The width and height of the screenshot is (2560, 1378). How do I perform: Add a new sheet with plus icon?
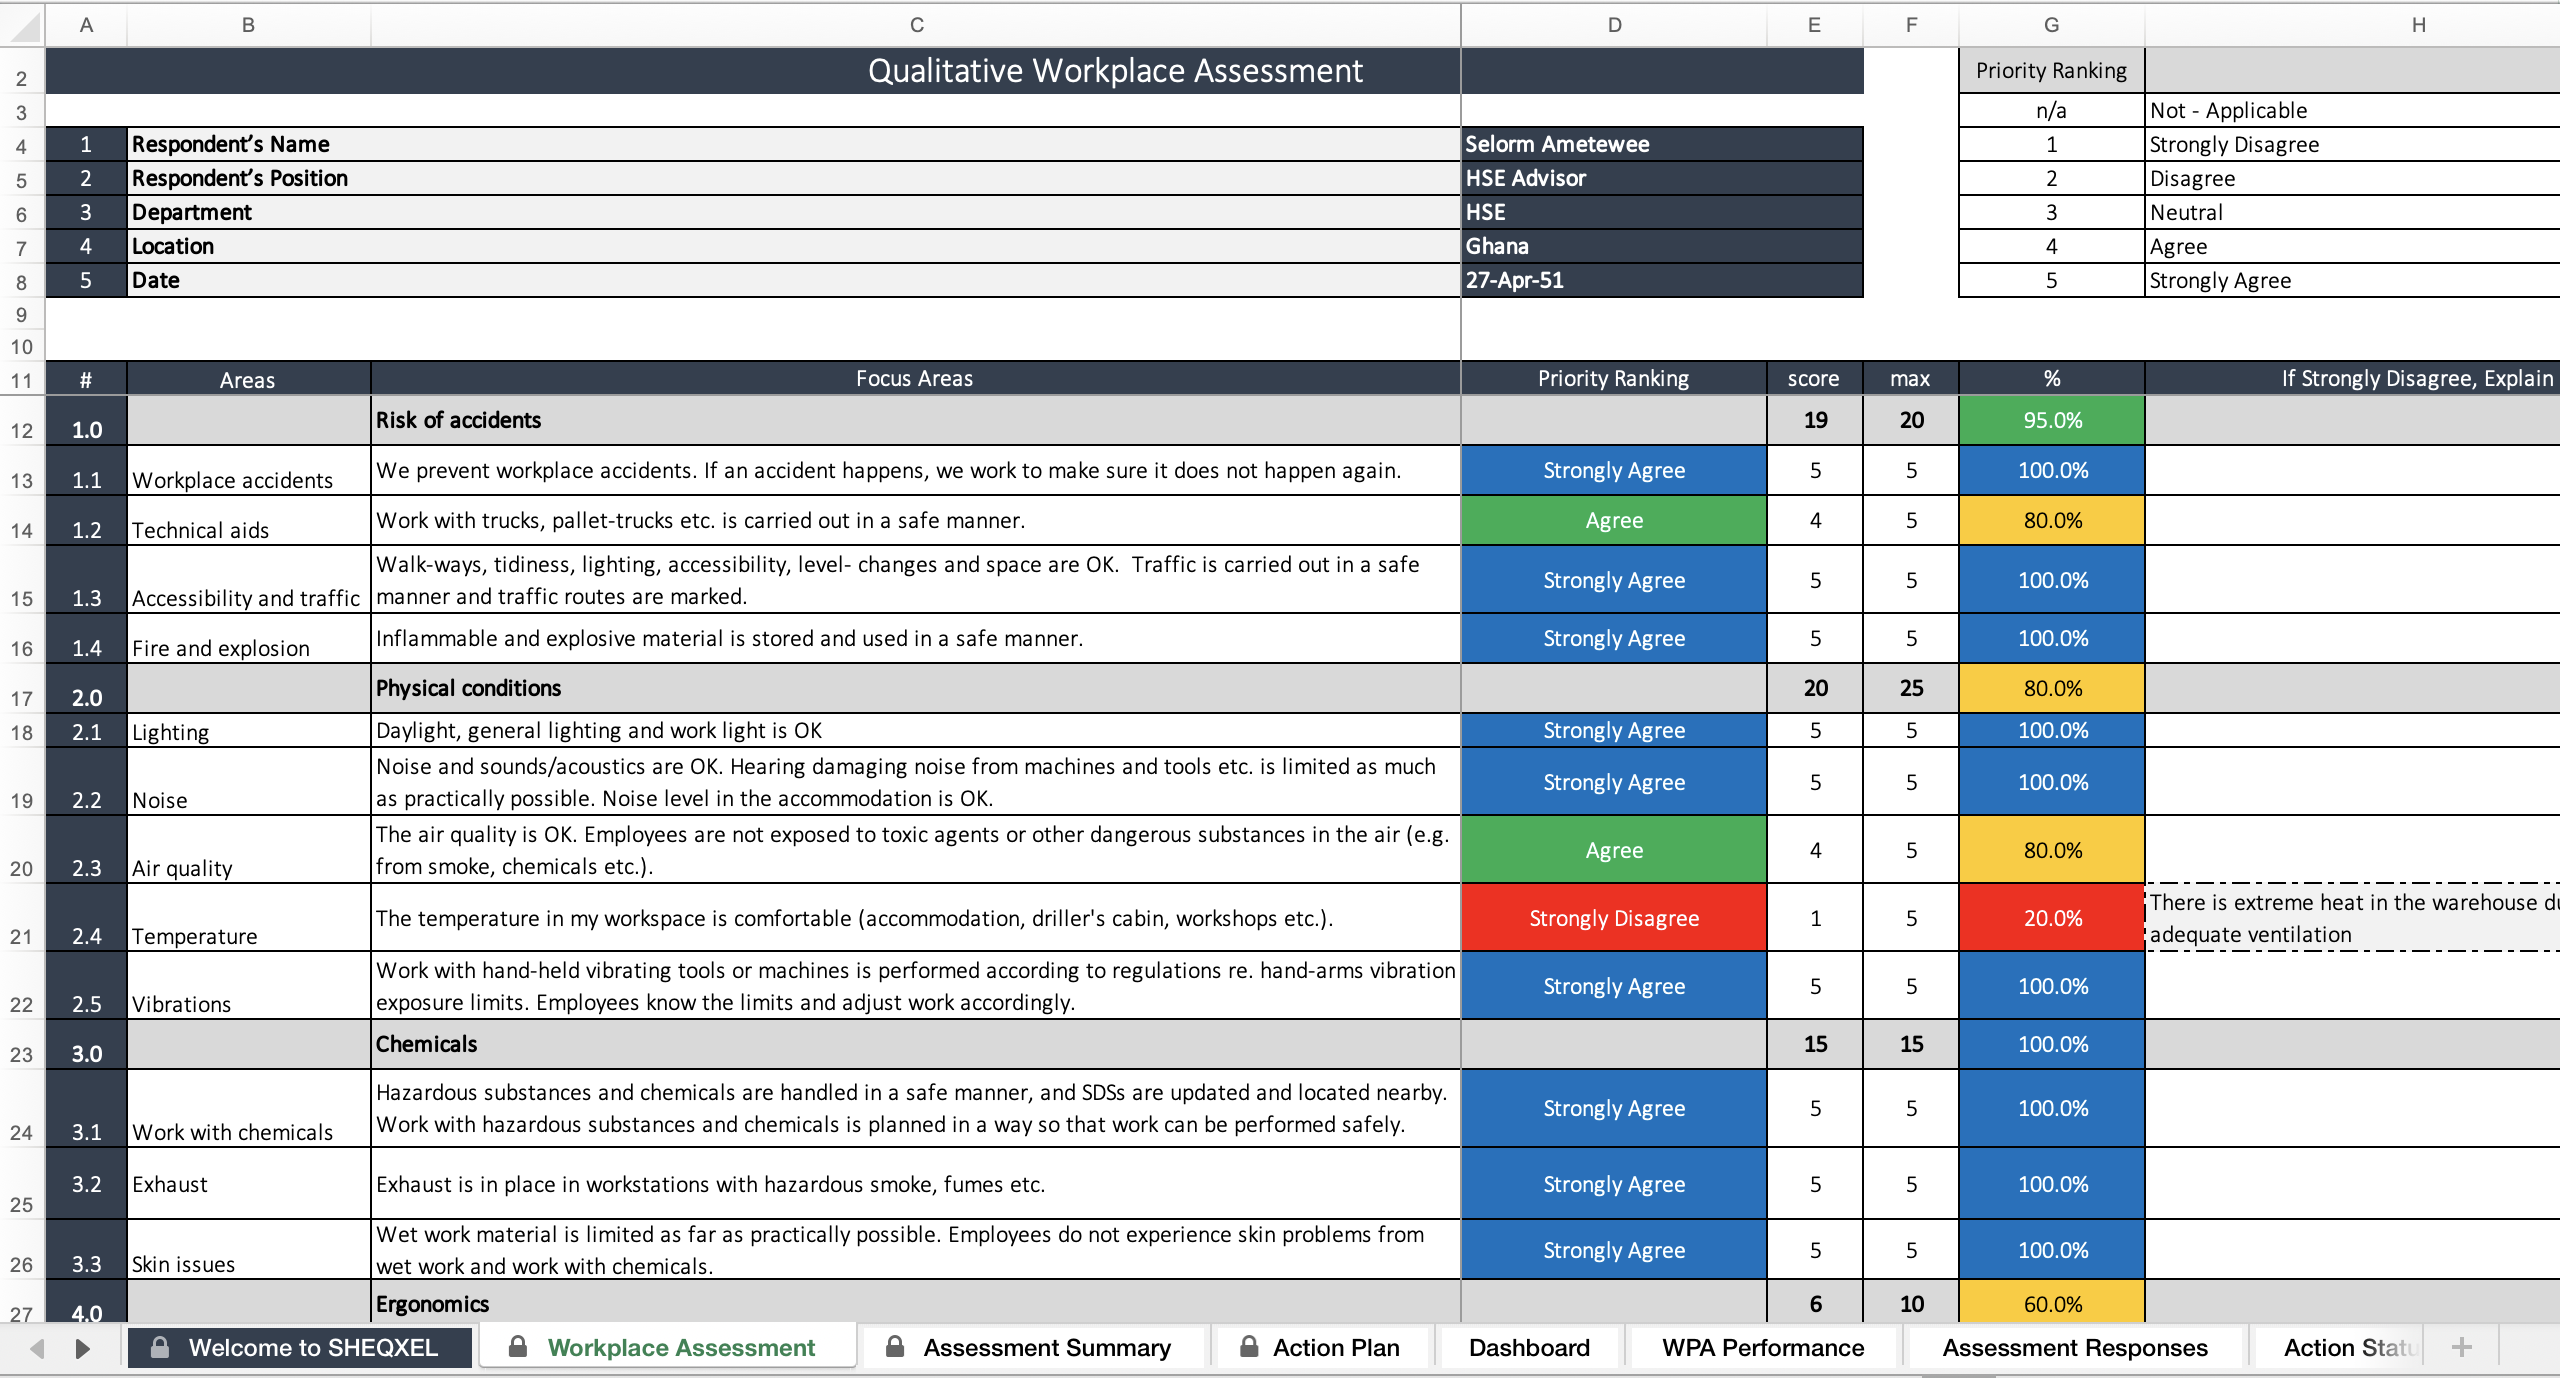(2461, 1347)
